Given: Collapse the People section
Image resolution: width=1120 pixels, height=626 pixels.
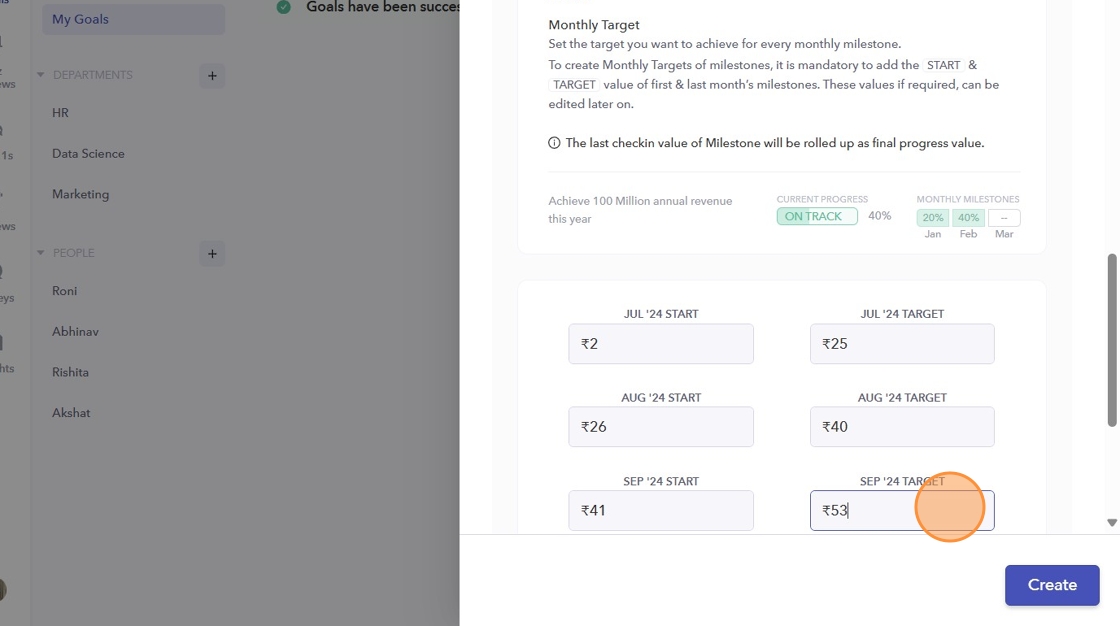Looking at the screenshot, I should coord(41,253).
